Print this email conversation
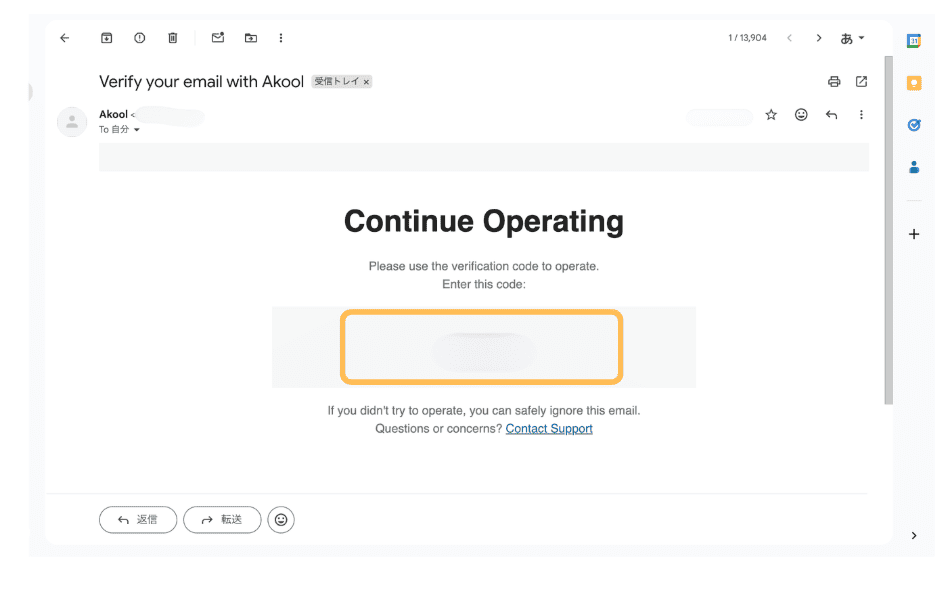The width and height of the screenshot is (948, 592). click(x=834, y=82)
